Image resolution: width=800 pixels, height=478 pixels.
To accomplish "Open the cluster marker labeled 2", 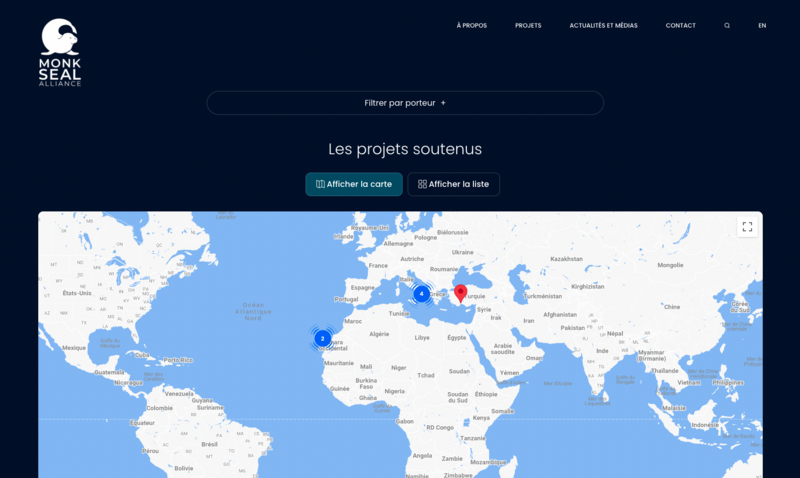I will click(322, 338).
